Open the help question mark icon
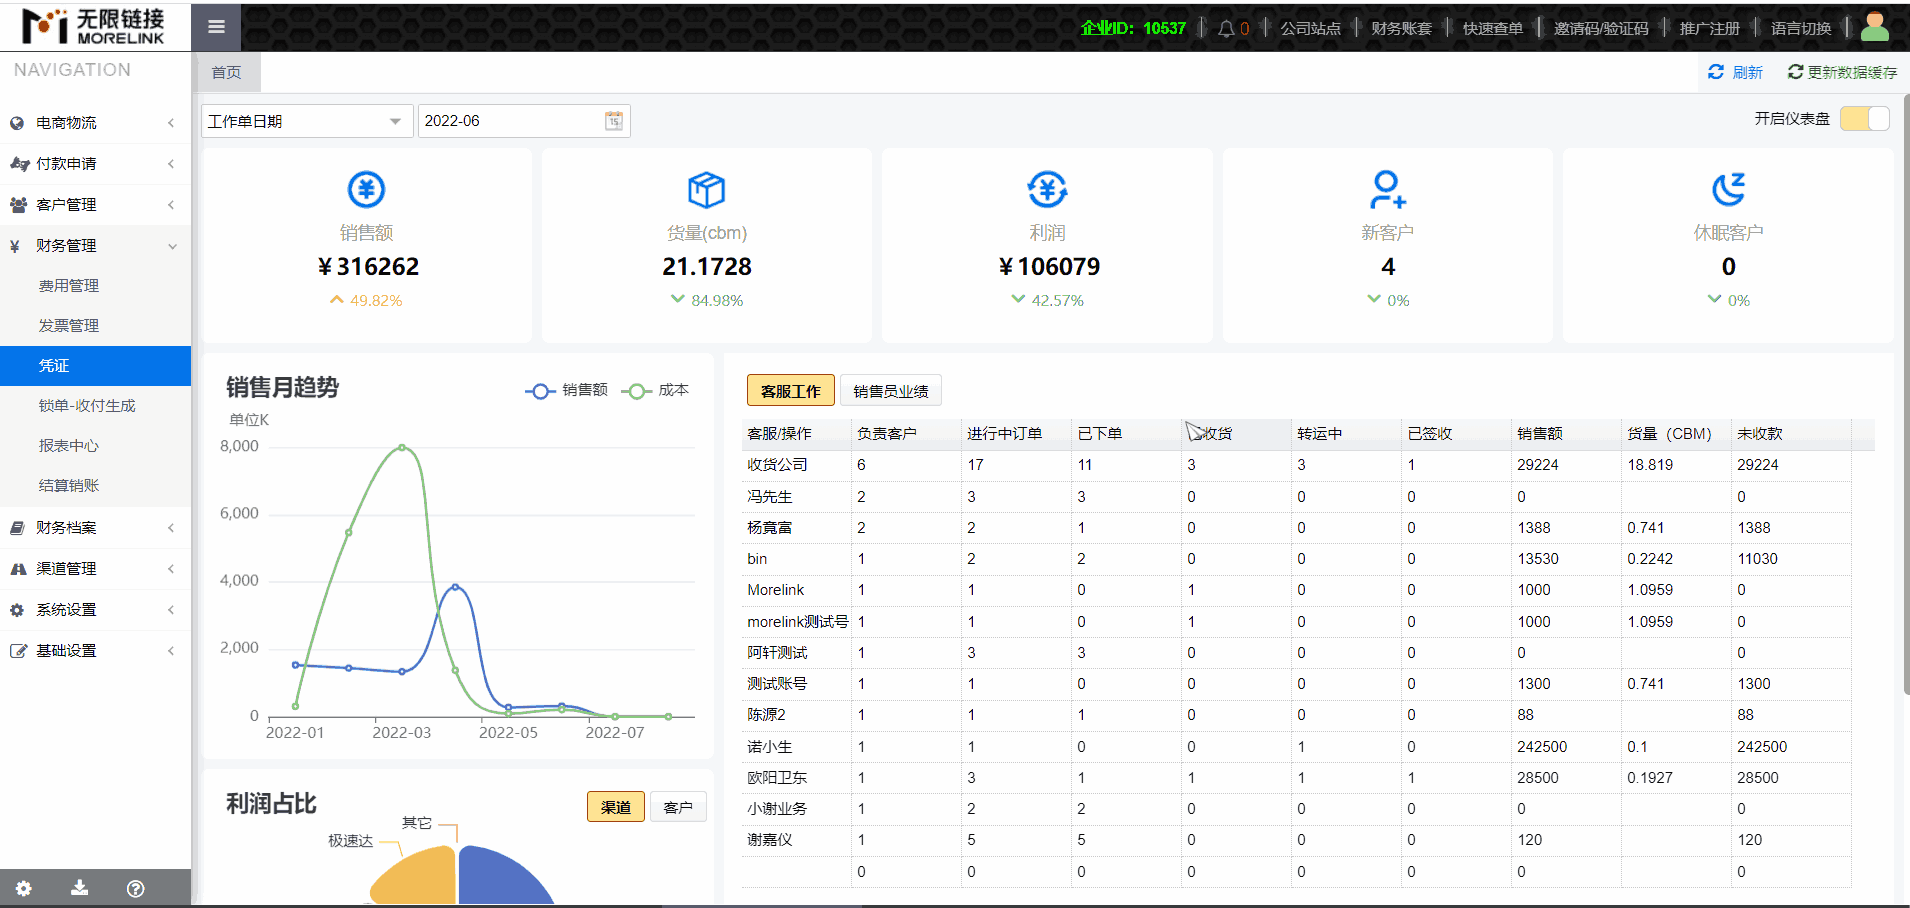 (136, 888)
